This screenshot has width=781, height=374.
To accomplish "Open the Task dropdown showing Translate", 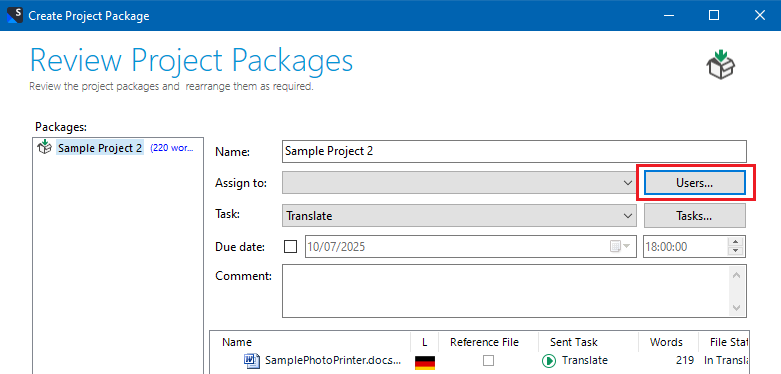I will [628, 216].
